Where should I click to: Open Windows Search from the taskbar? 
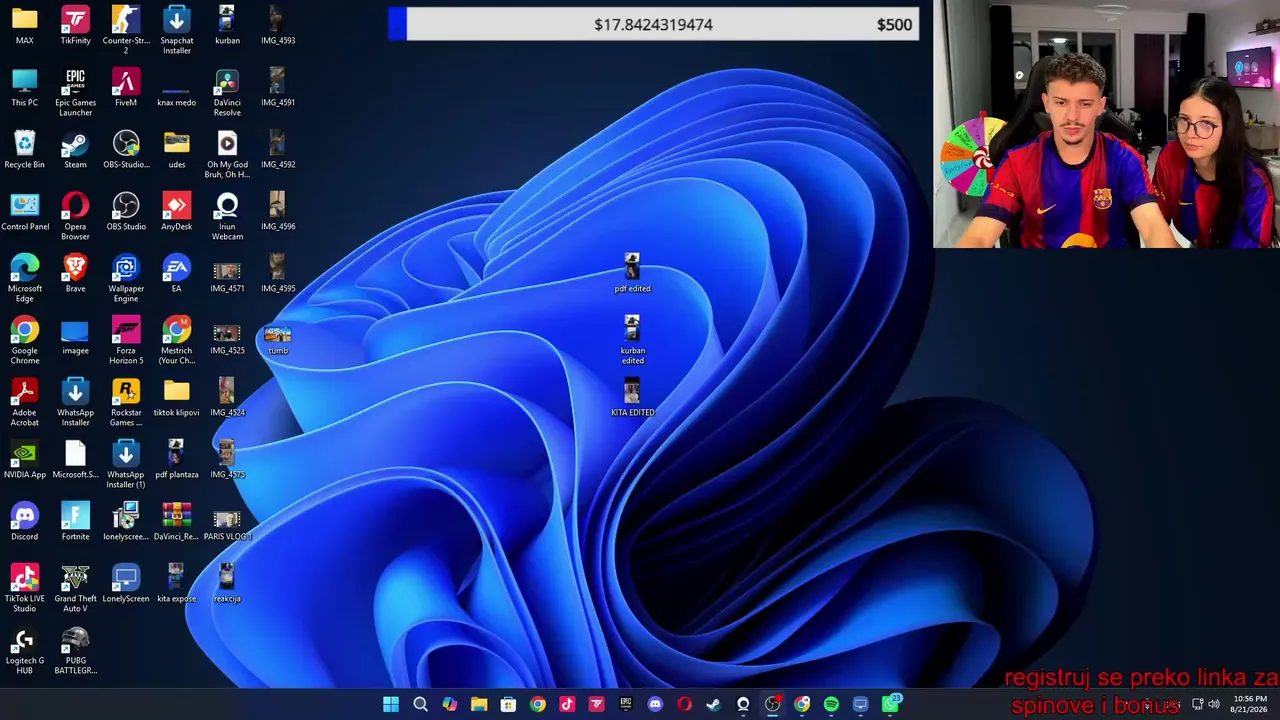(420, 704)
